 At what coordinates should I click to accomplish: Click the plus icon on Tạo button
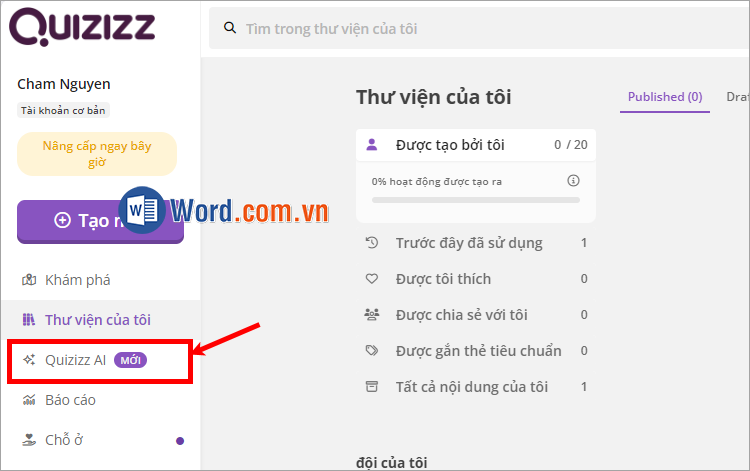click(62, 220)
